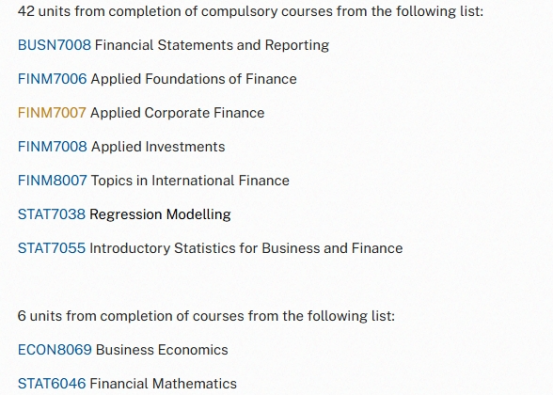Viewport: 554px width, 396px height.
Task: Click the 'Financial Statements and Reporting' title text
Action: (x=212, y=45)
